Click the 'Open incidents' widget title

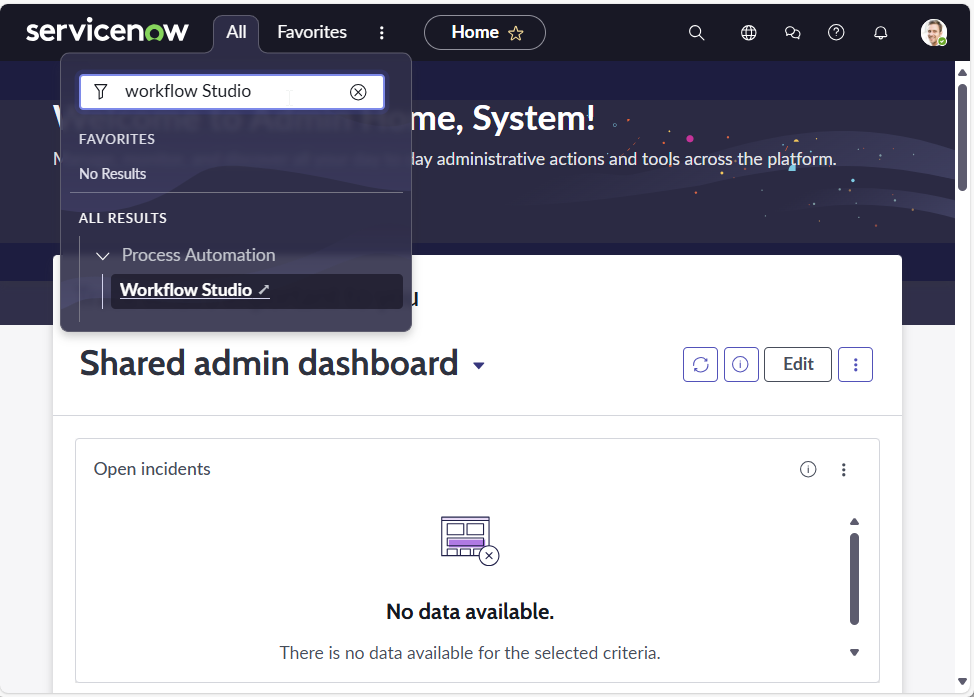tap(152, 469)
